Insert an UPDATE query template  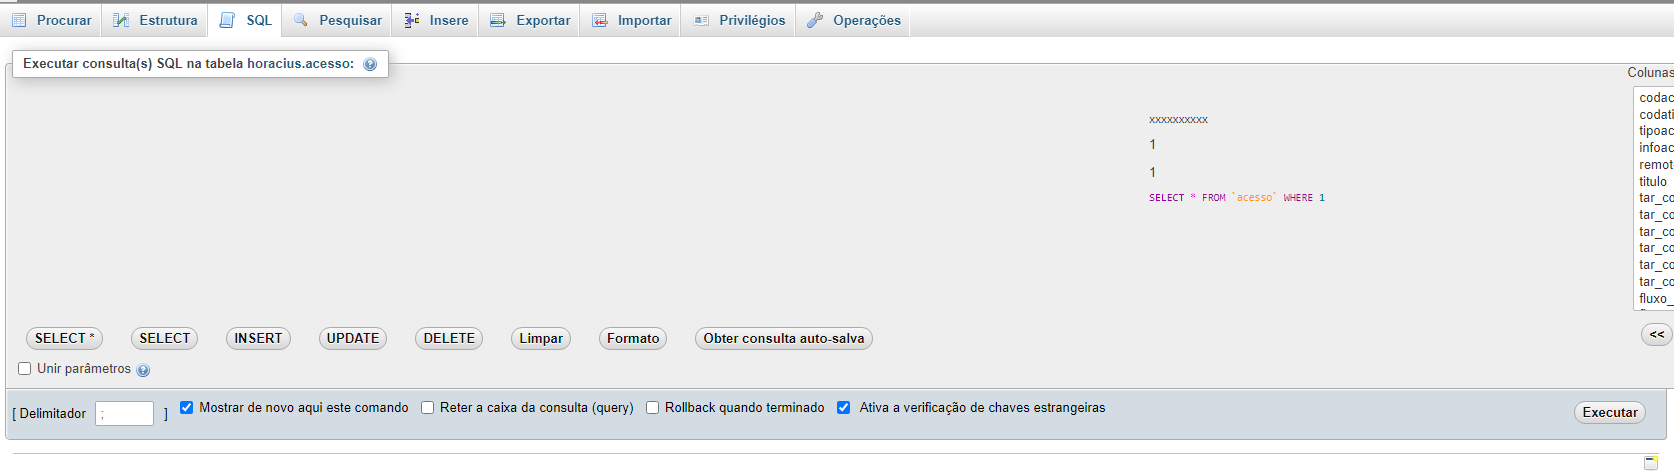tap(353, 338)
